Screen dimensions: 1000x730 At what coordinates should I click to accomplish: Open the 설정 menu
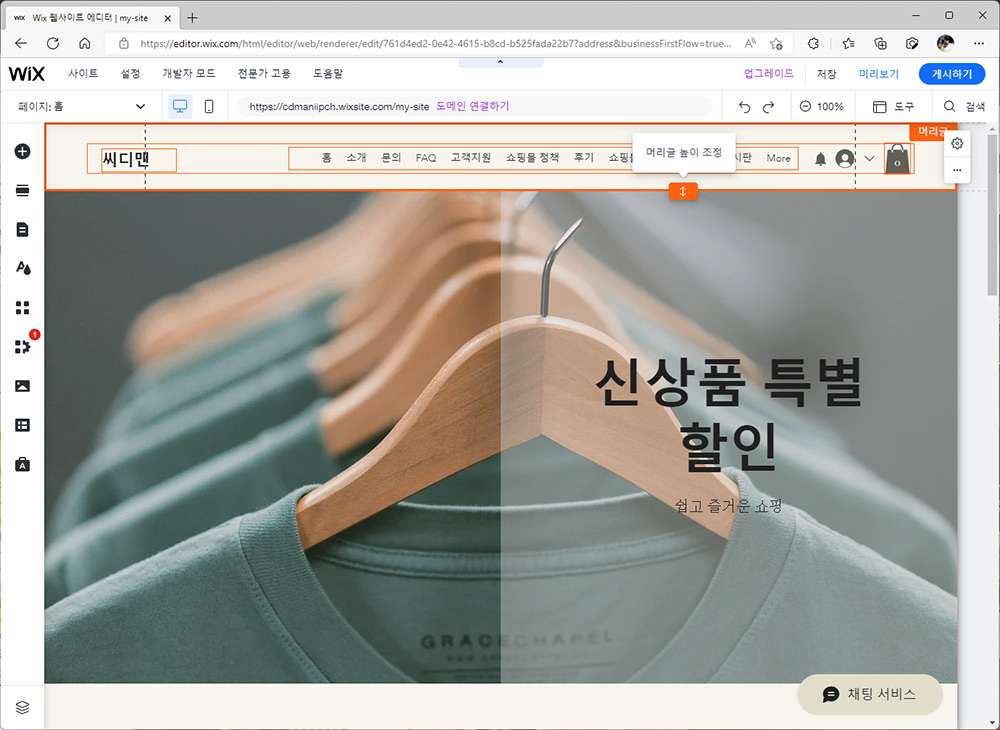(x=130, y=73)
